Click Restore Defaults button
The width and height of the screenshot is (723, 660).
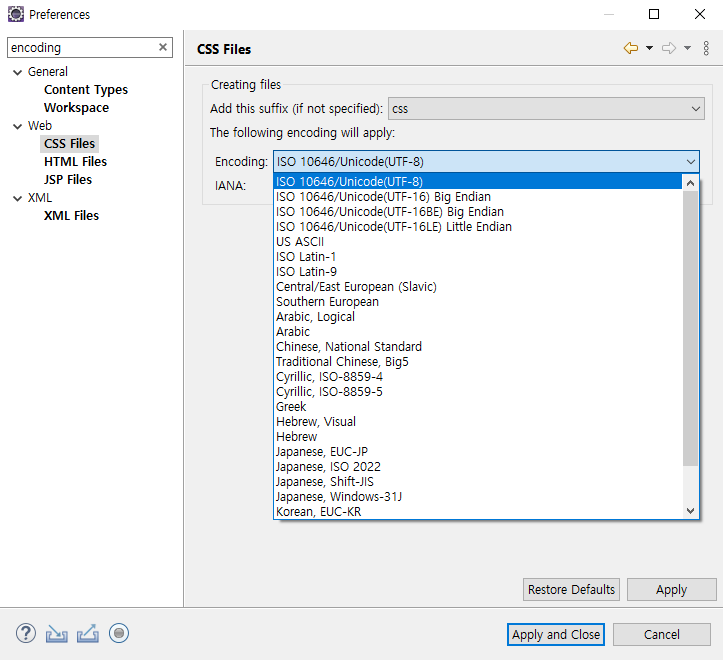click(571, 589)
